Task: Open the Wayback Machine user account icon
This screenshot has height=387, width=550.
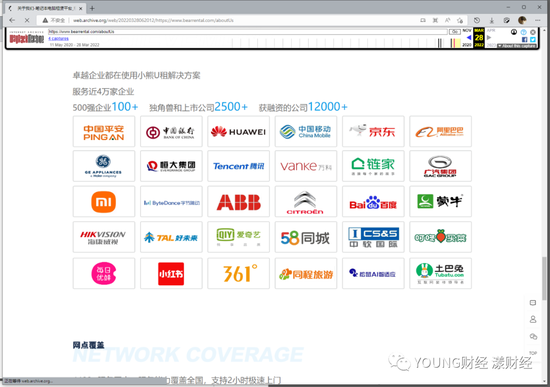Action: (514, 32)
